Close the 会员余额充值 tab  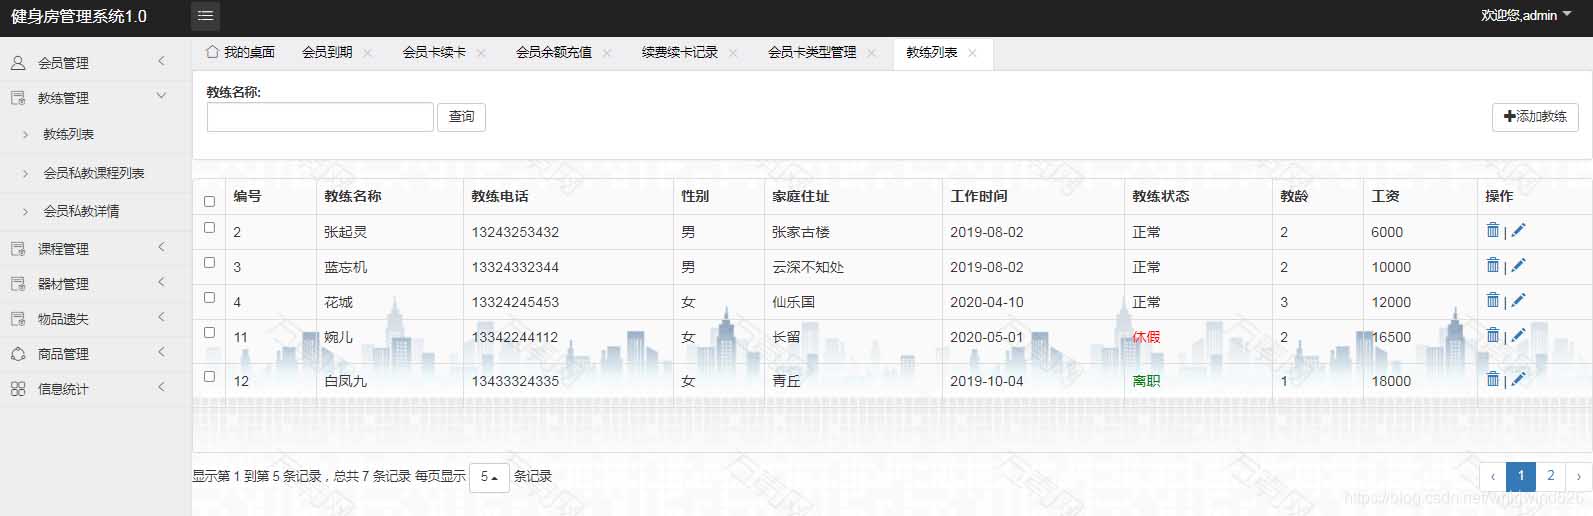coord(607,53)
